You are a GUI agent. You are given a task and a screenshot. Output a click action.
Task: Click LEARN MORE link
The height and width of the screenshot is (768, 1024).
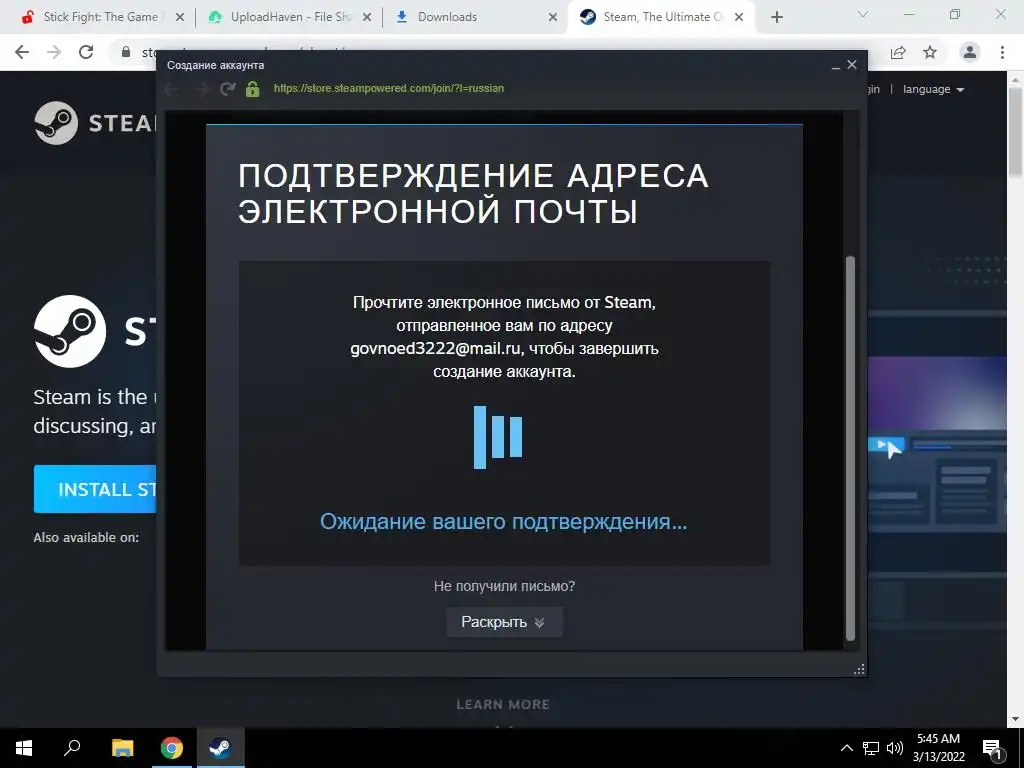click(x=503, y=705)
